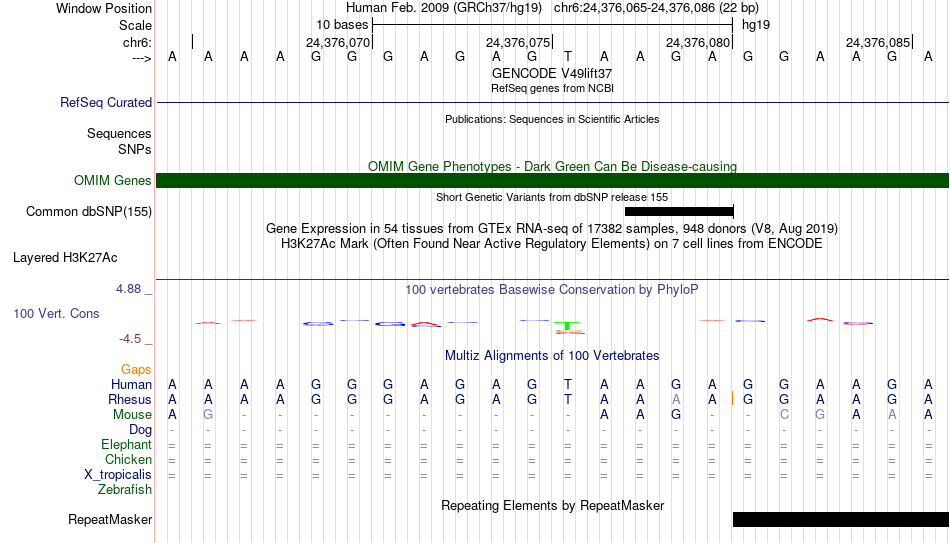Click the 'Human Feb. 2009 (GRCh37/hg19)' assembly text
This screenshot has width=950, height=543.
point(444,8)
